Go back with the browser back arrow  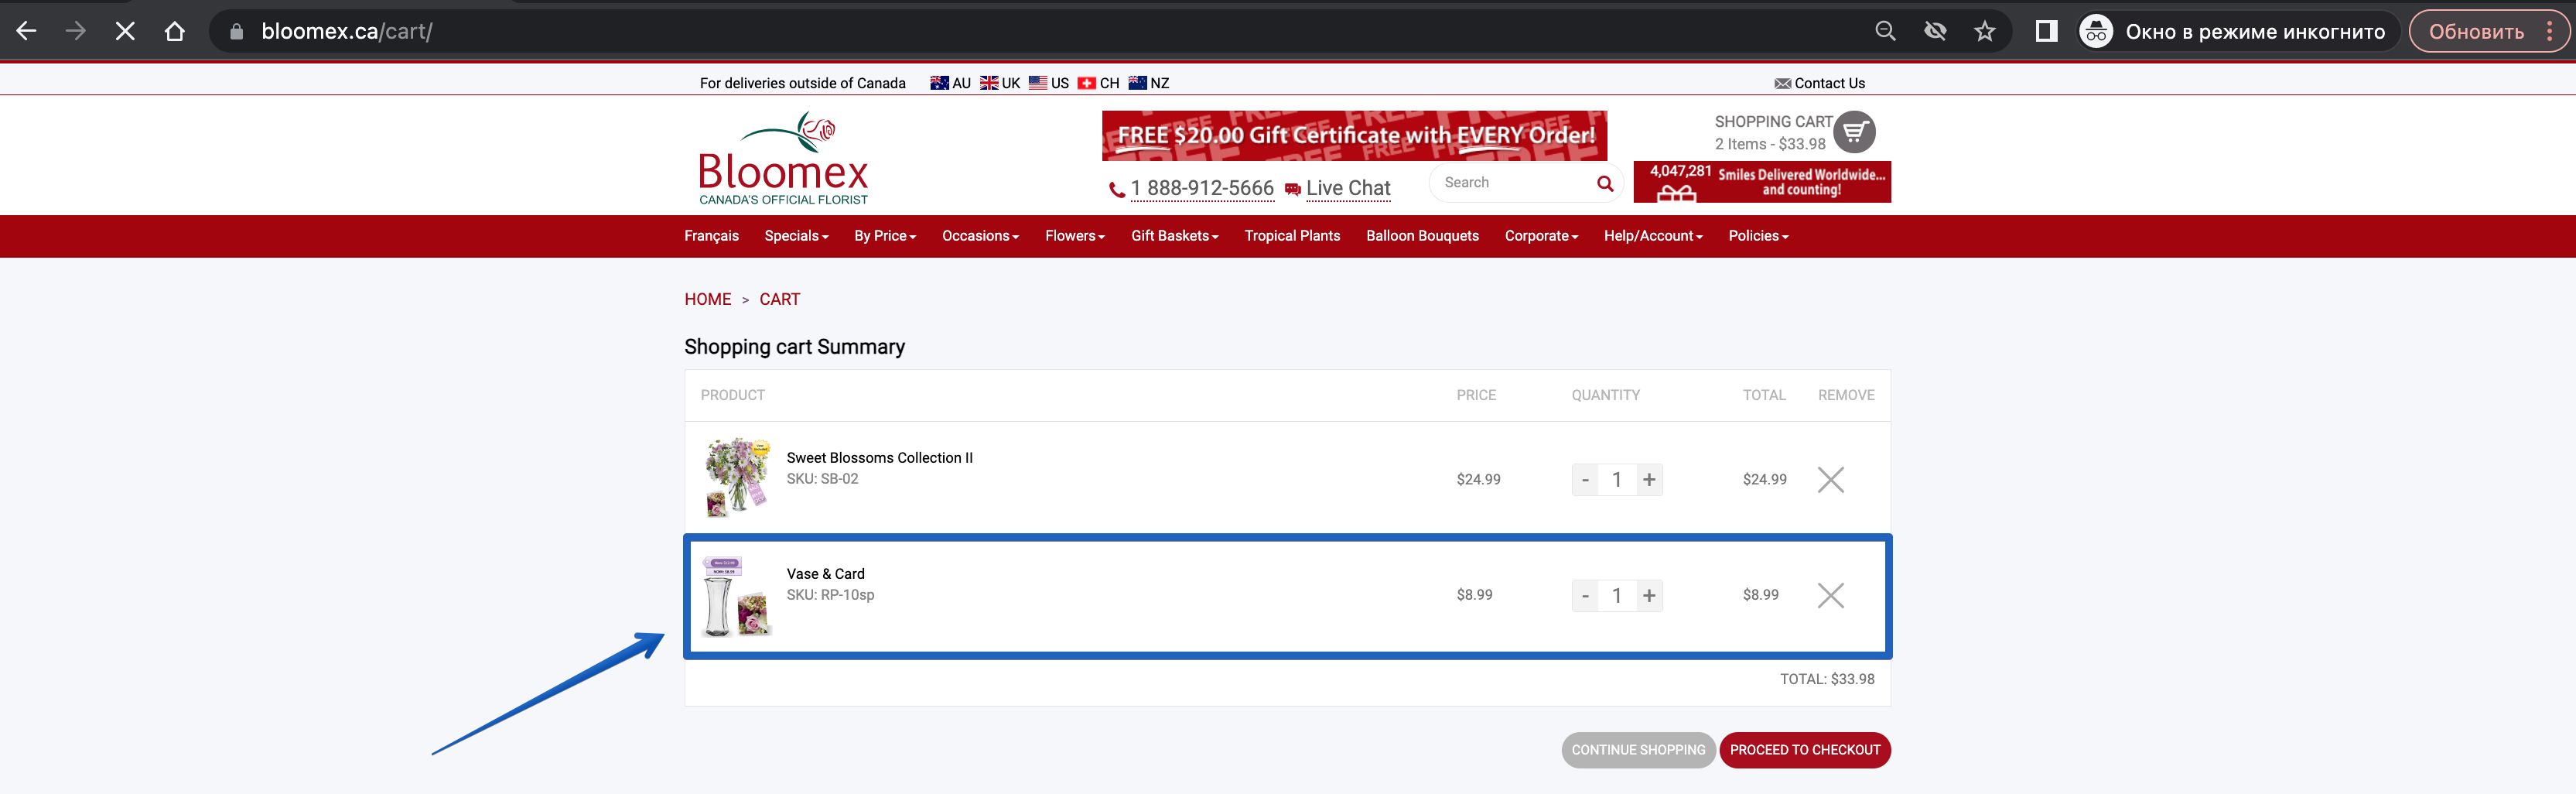[27, 31]
